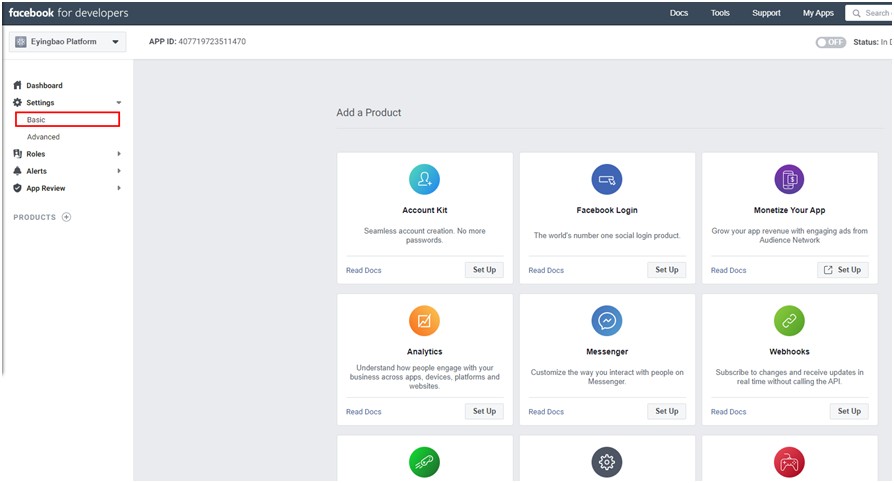The width and height of the screenshot is (894, 483).
Task: Toggle the app status OFF switch
Action: [x=830, y=42]
